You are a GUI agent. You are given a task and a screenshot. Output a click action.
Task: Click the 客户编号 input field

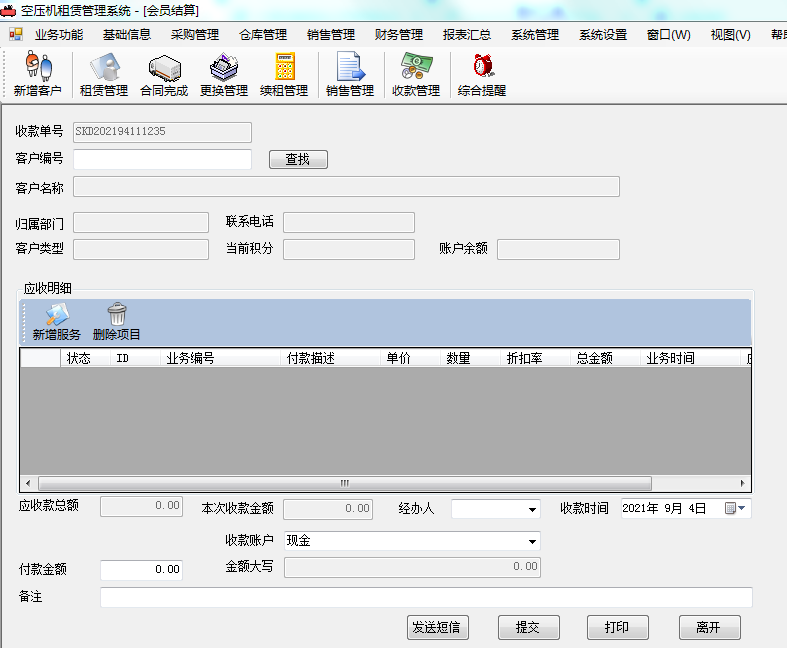pyautogui.click(x=162, y=160)
